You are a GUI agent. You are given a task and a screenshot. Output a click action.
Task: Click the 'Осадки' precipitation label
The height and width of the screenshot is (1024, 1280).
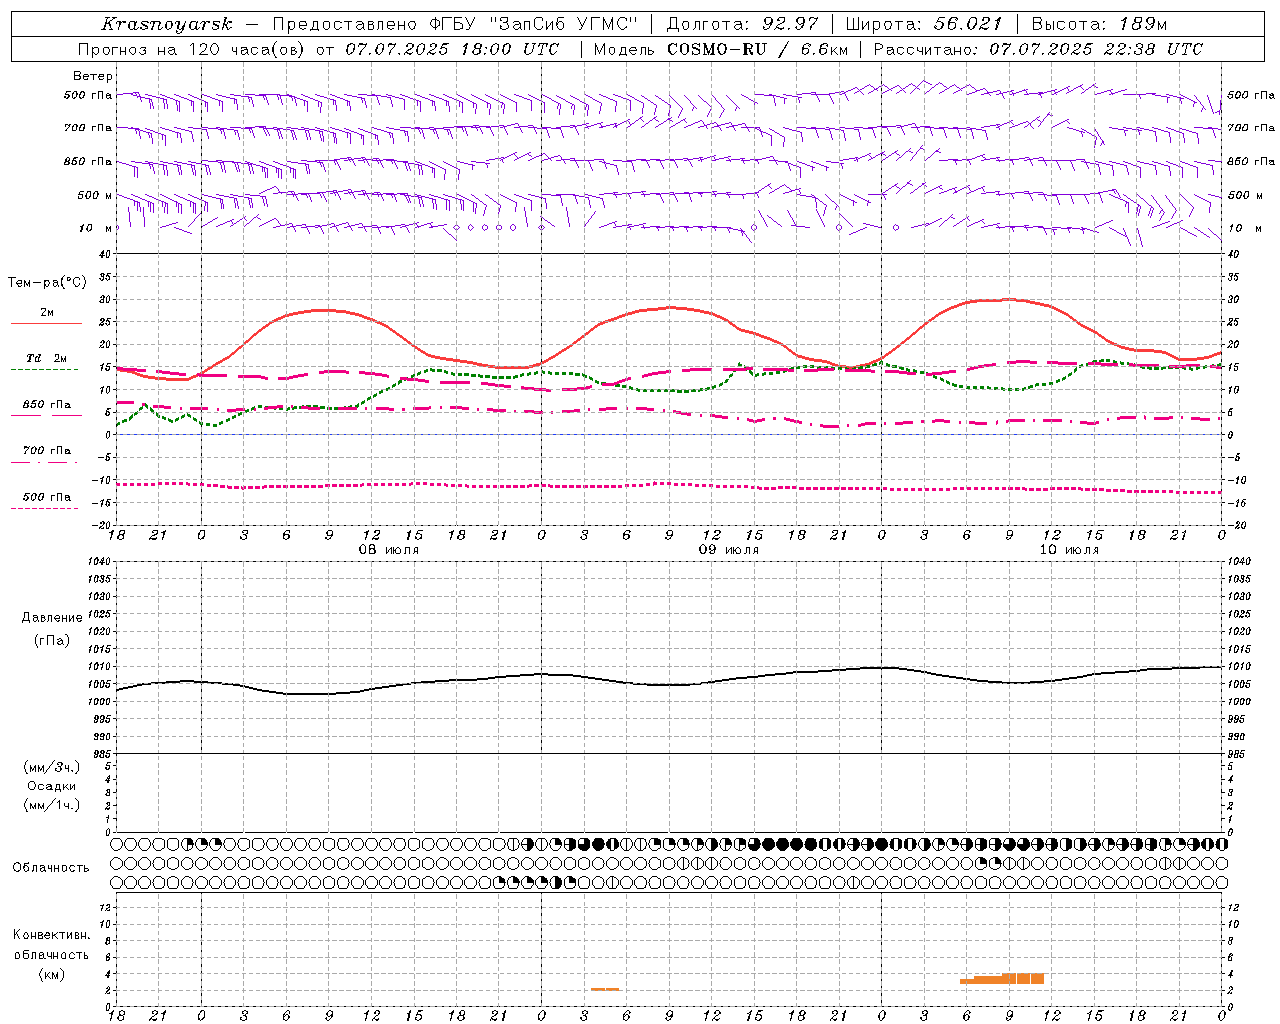52,786
